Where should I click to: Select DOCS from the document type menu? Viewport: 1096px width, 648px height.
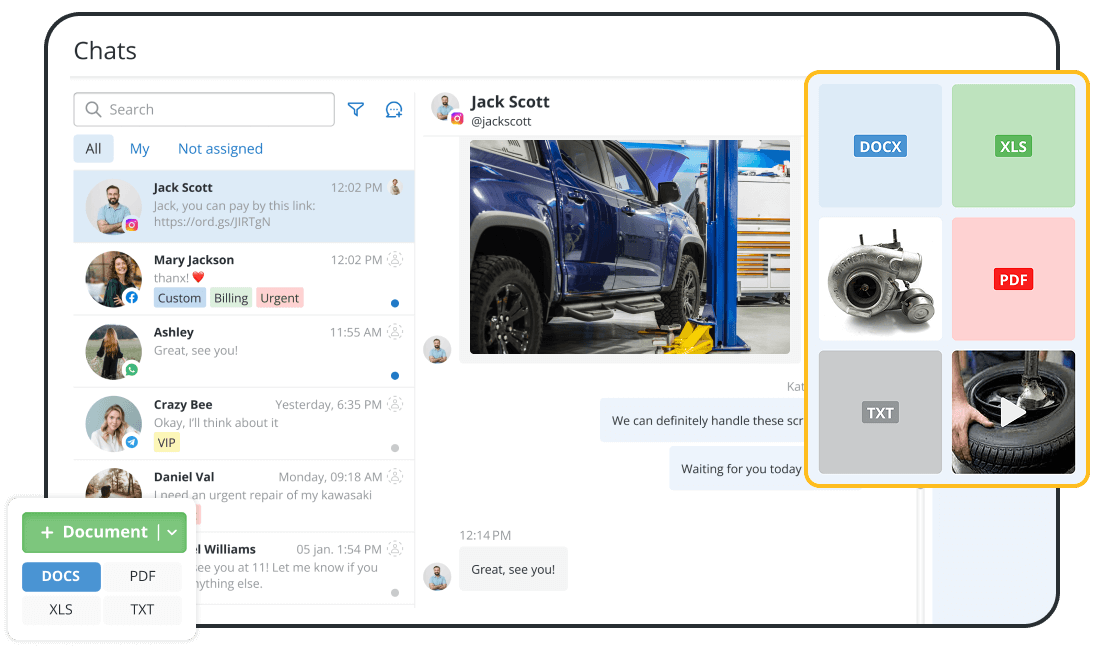click(61, 576)
